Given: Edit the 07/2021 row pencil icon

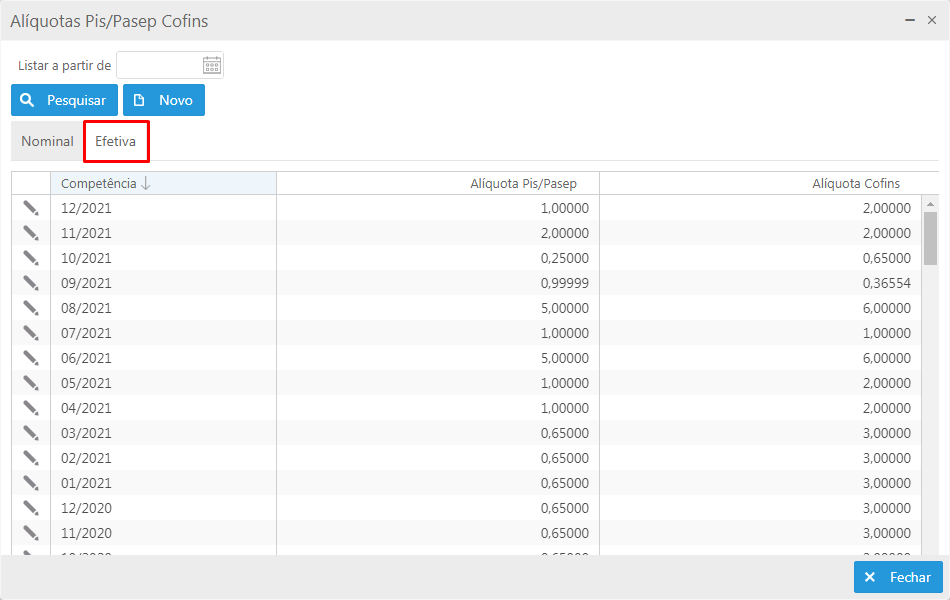Looking at the screenshot, I should coord(31,333).
